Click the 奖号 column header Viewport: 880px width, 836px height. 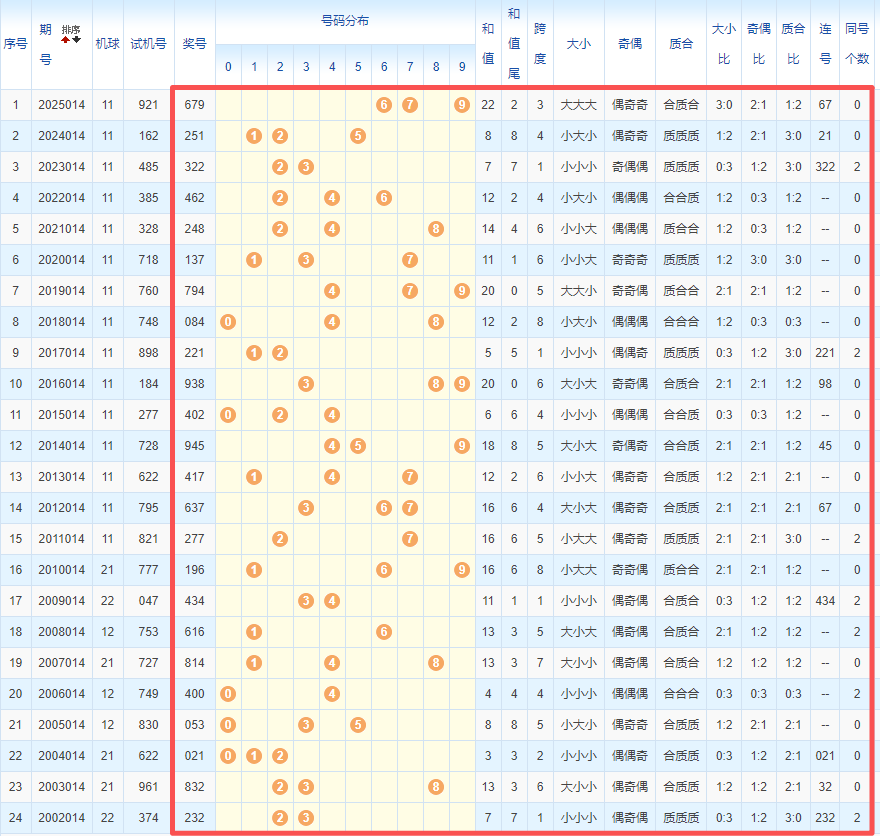(x=194, y=44)
